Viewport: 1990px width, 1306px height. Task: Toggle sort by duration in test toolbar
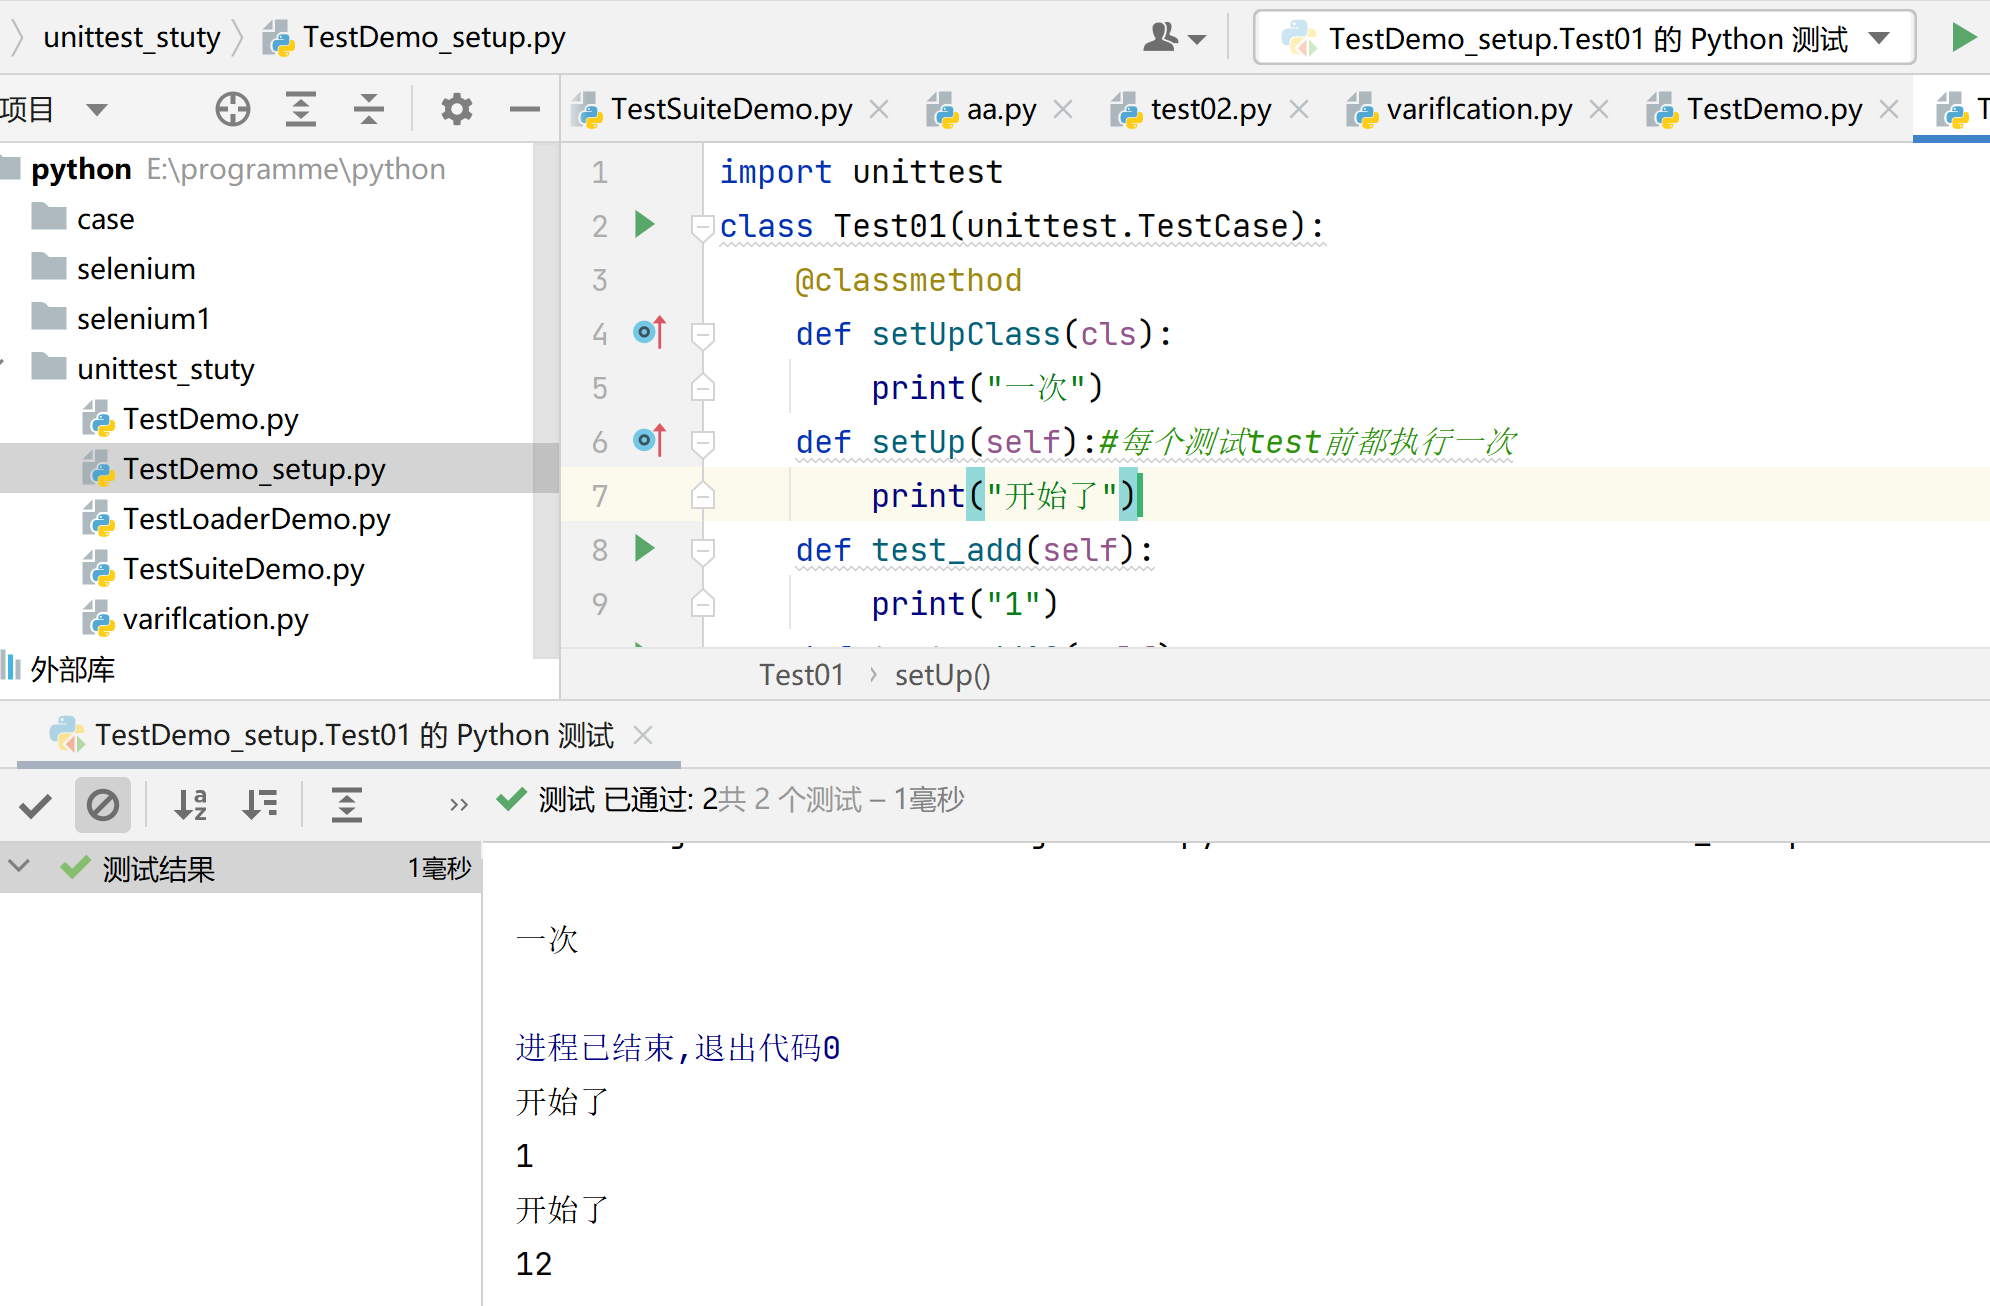tap(260, 804)
